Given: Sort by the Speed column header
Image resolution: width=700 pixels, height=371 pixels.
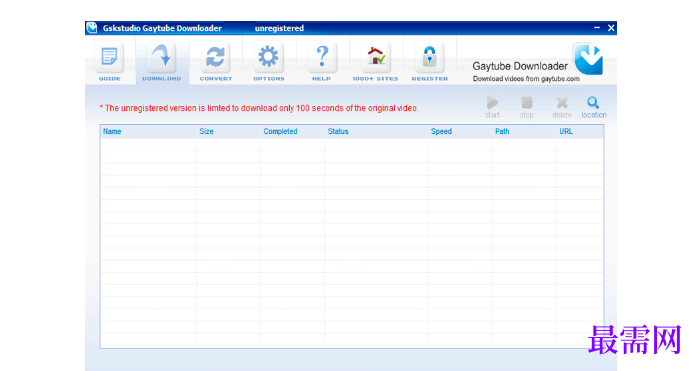Looking at the screenshot, I should pyautogui.click(x=460, y=131).
